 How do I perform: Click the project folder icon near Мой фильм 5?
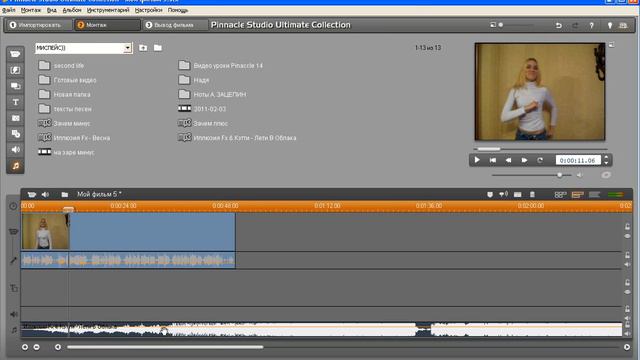coord(64,195)
